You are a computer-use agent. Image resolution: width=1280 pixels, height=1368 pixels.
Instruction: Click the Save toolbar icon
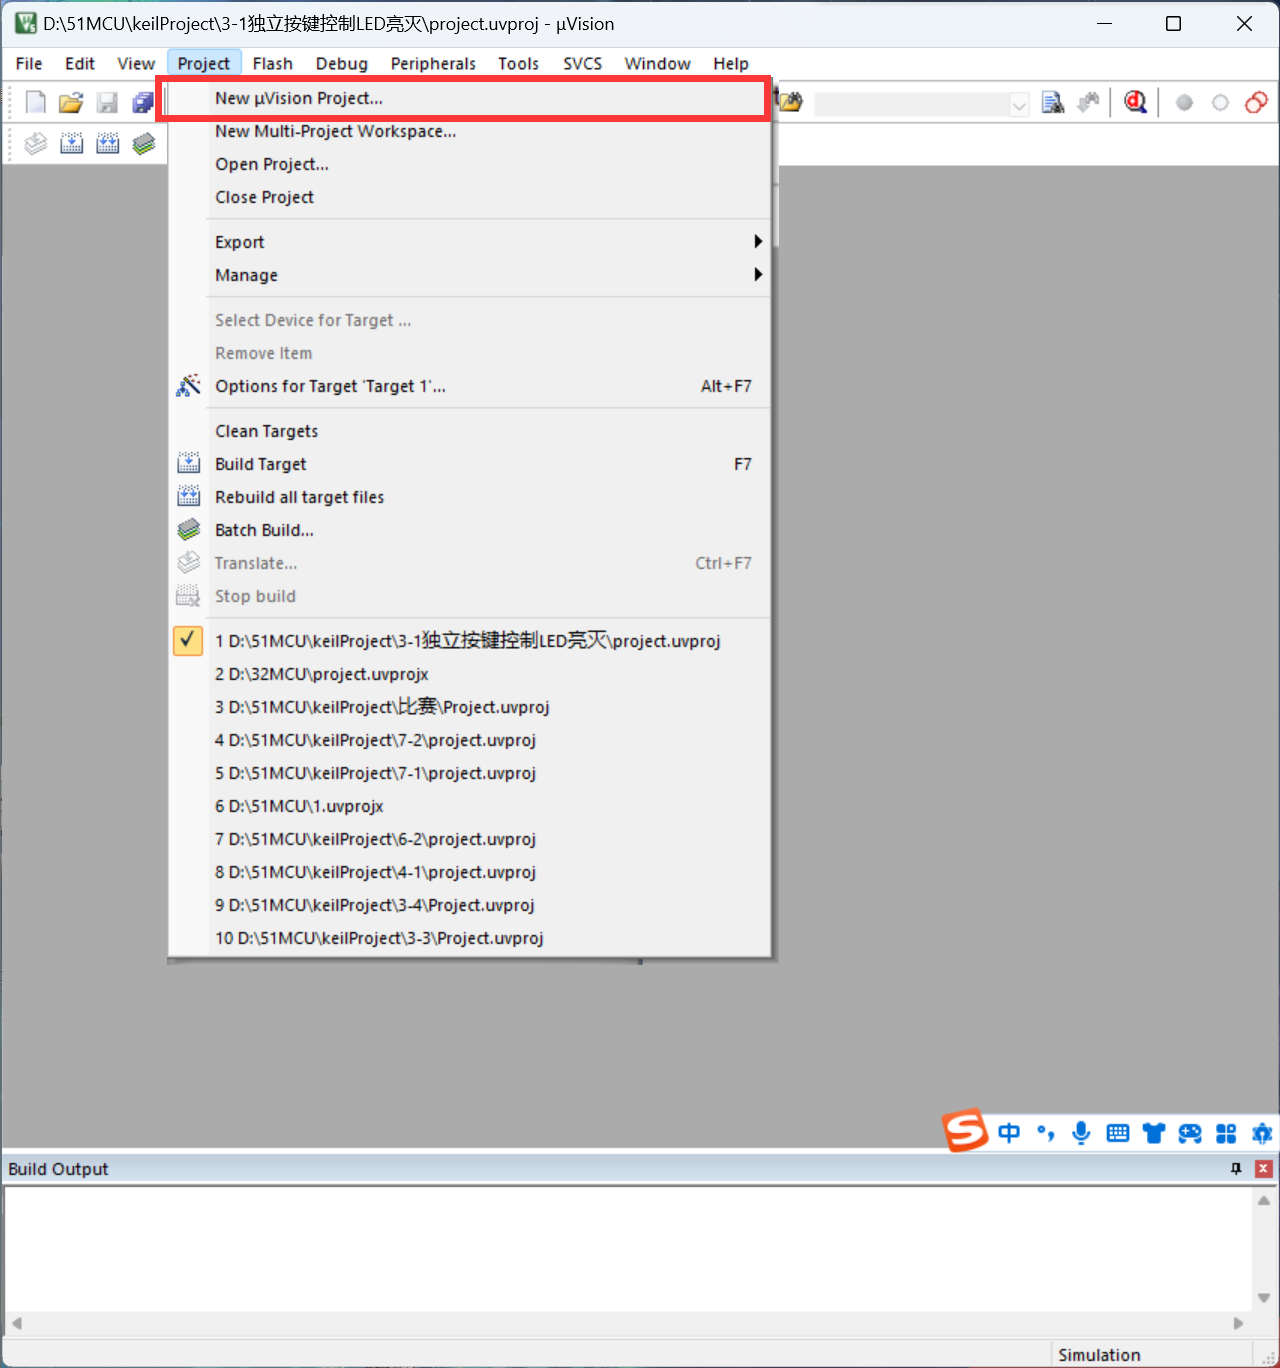click(107, 102)
